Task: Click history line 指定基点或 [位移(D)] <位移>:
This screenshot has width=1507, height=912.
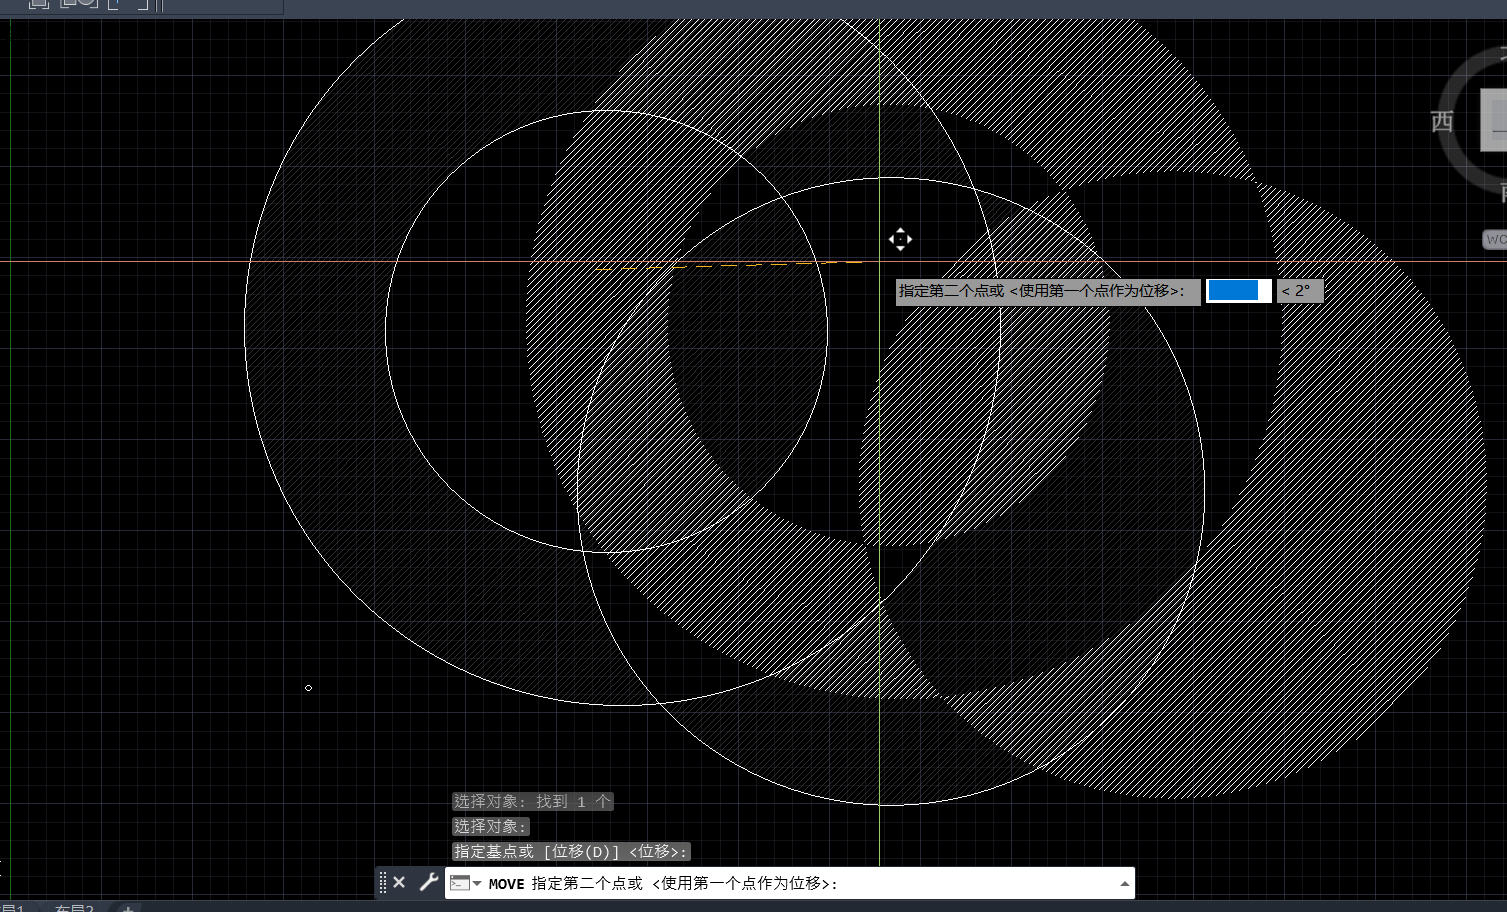Action: (x=571, y=851)
